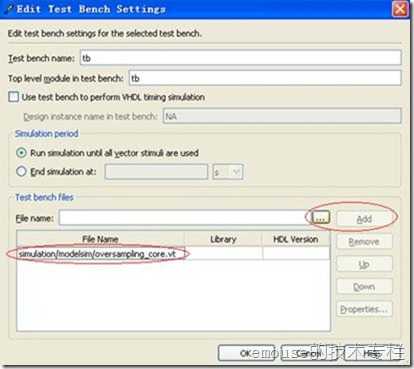Image resolution: width=414 pixels, height=369 pixels.
Task: Click the File name input field
Action: [x=184, y=218]
